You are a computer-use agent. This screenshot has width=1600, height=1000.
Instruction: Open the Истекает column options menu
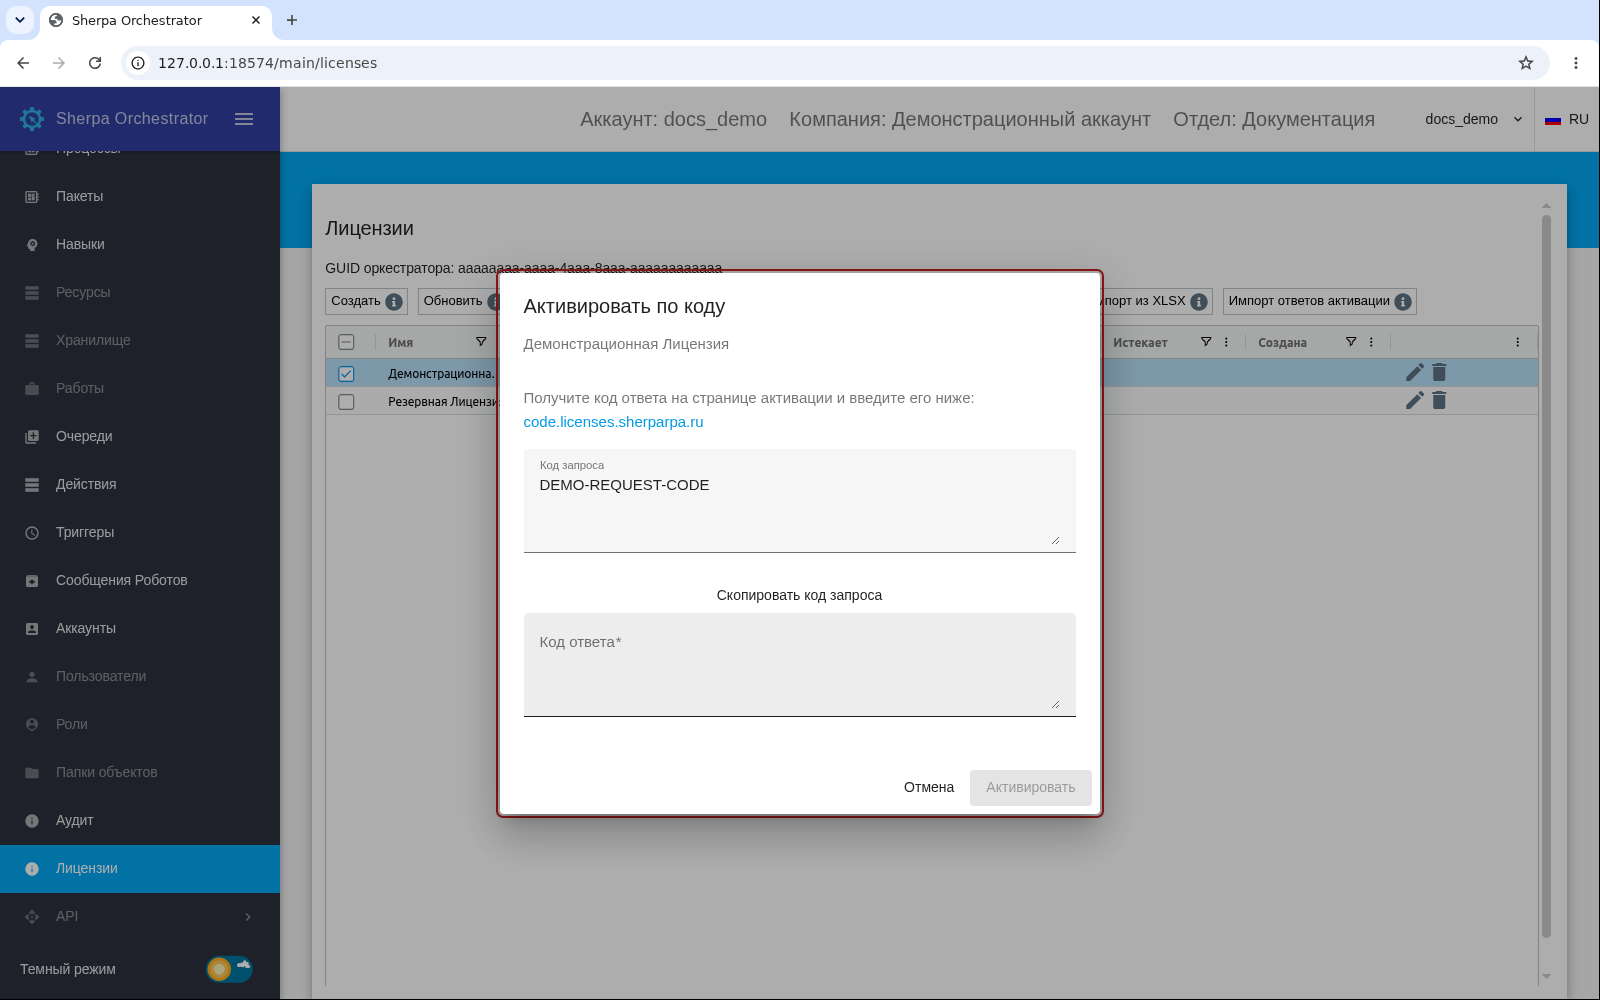[x=1226, y=342]
